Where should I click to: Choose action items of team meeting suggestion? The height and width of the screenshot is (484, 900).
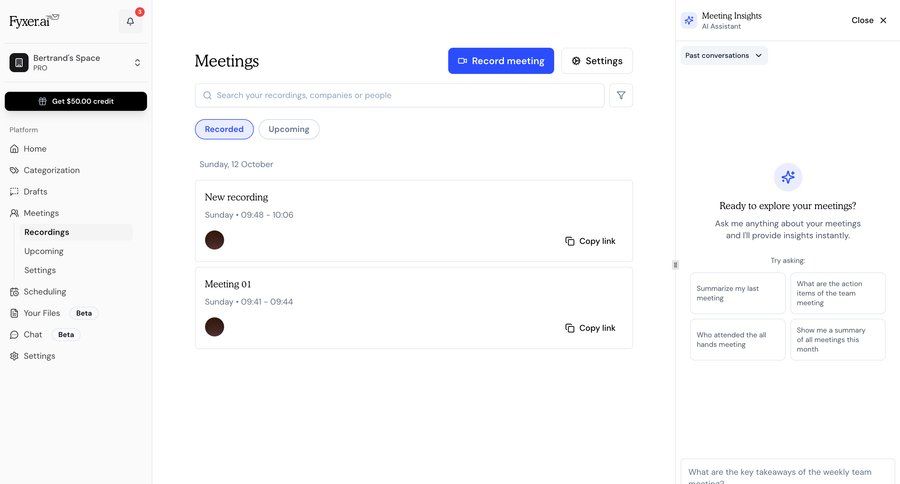point(838,293)
